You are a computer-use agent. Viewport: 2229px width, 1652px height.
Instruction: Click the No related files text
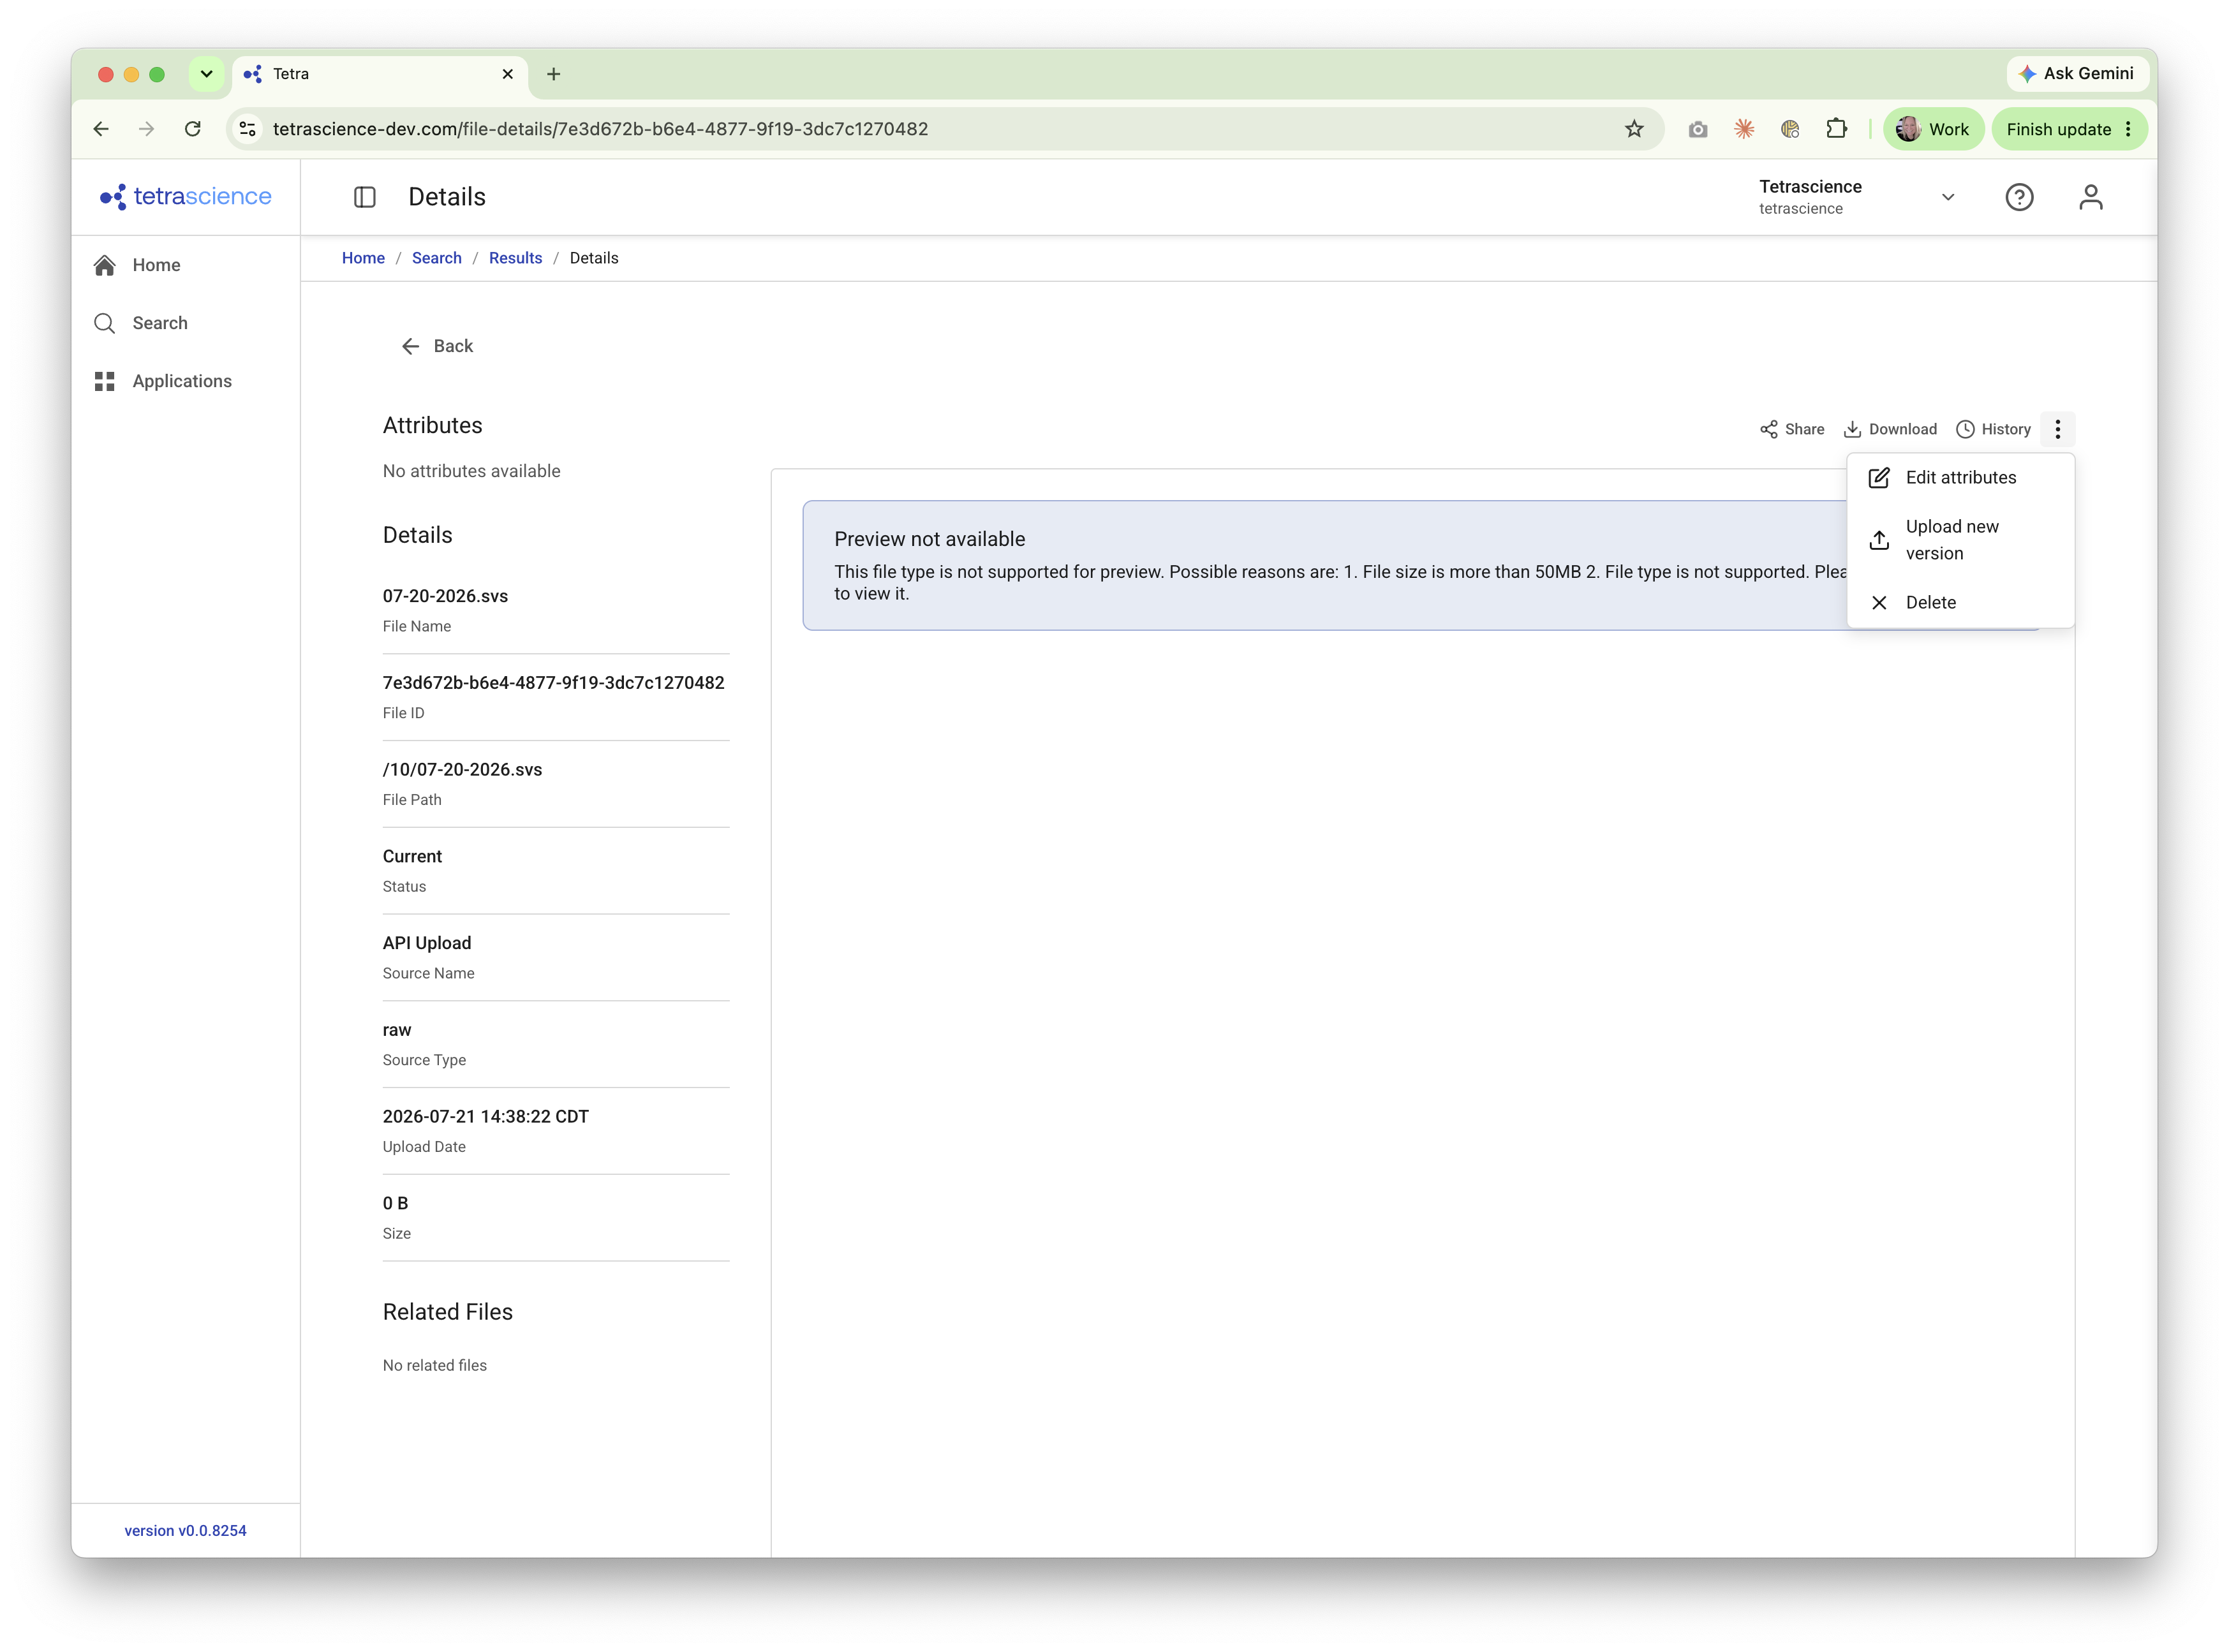pos(434,1366)
